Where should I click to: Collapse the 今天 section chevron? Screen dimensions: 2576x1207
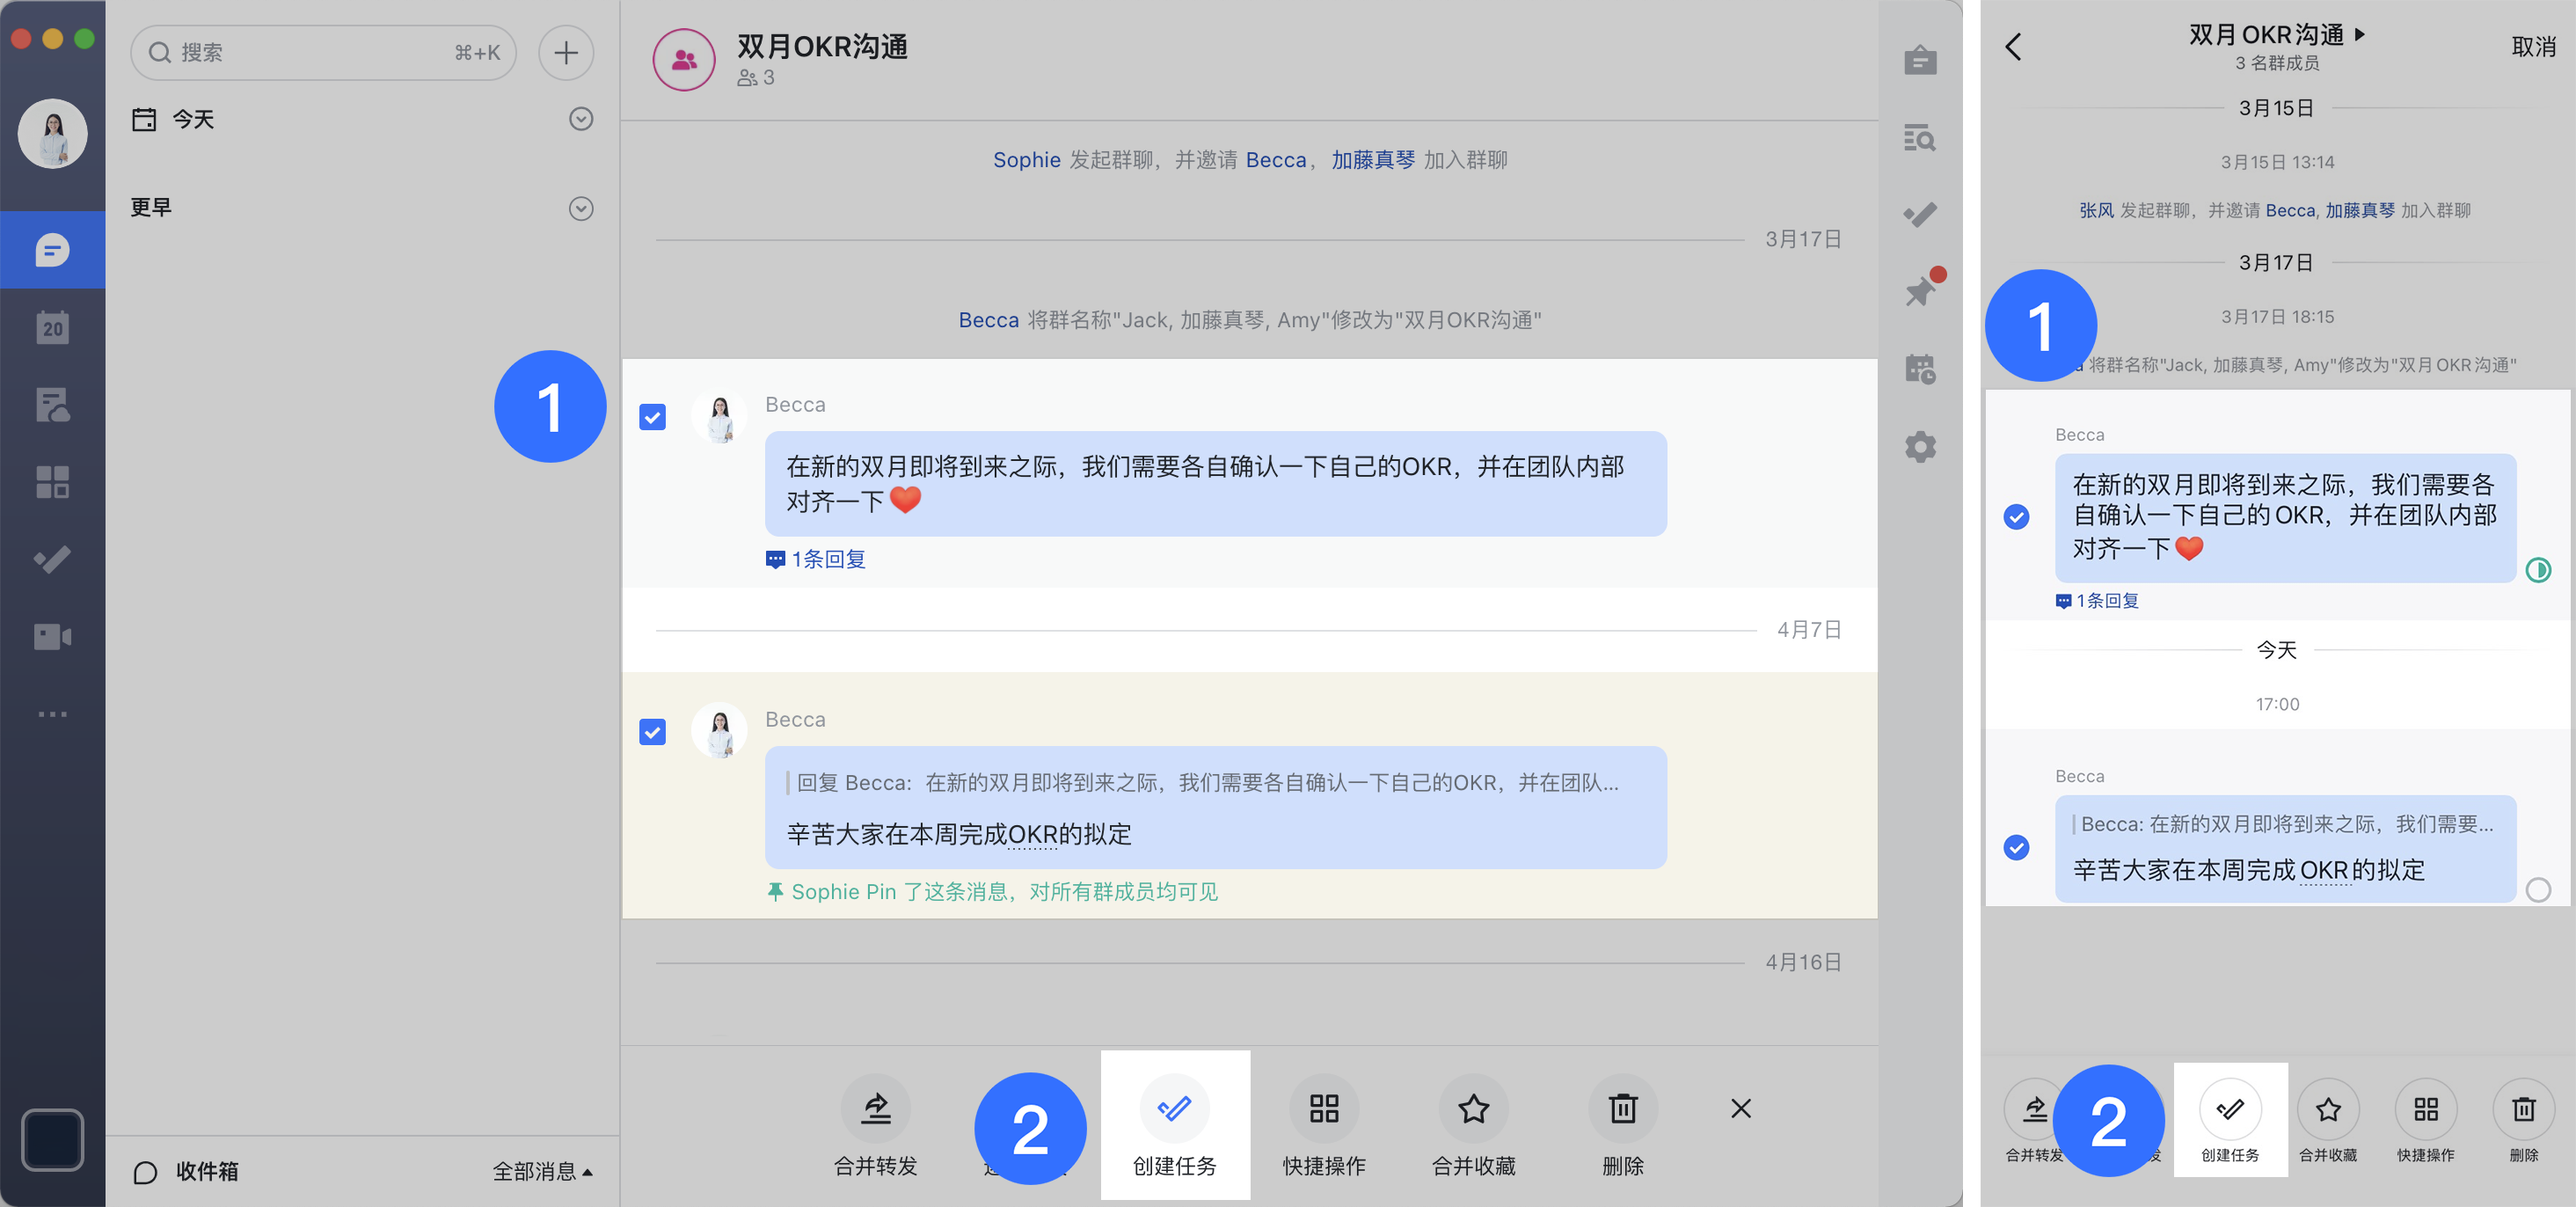(x=581, y=119)
